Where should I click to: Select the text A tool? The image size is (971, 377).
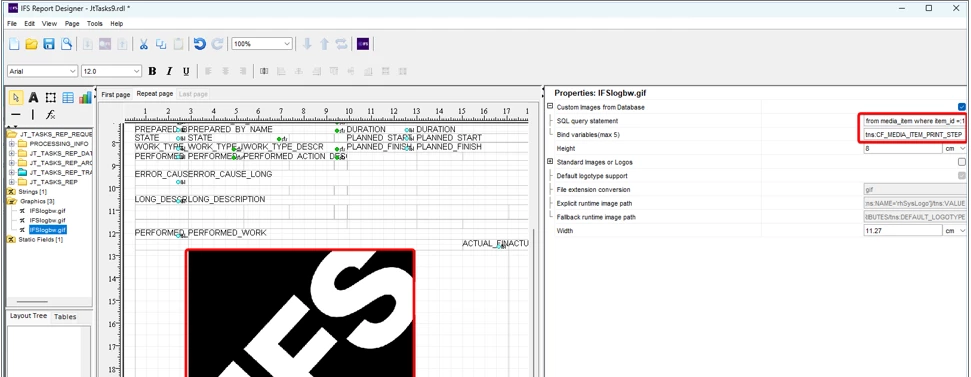click(x=33, y=97)
